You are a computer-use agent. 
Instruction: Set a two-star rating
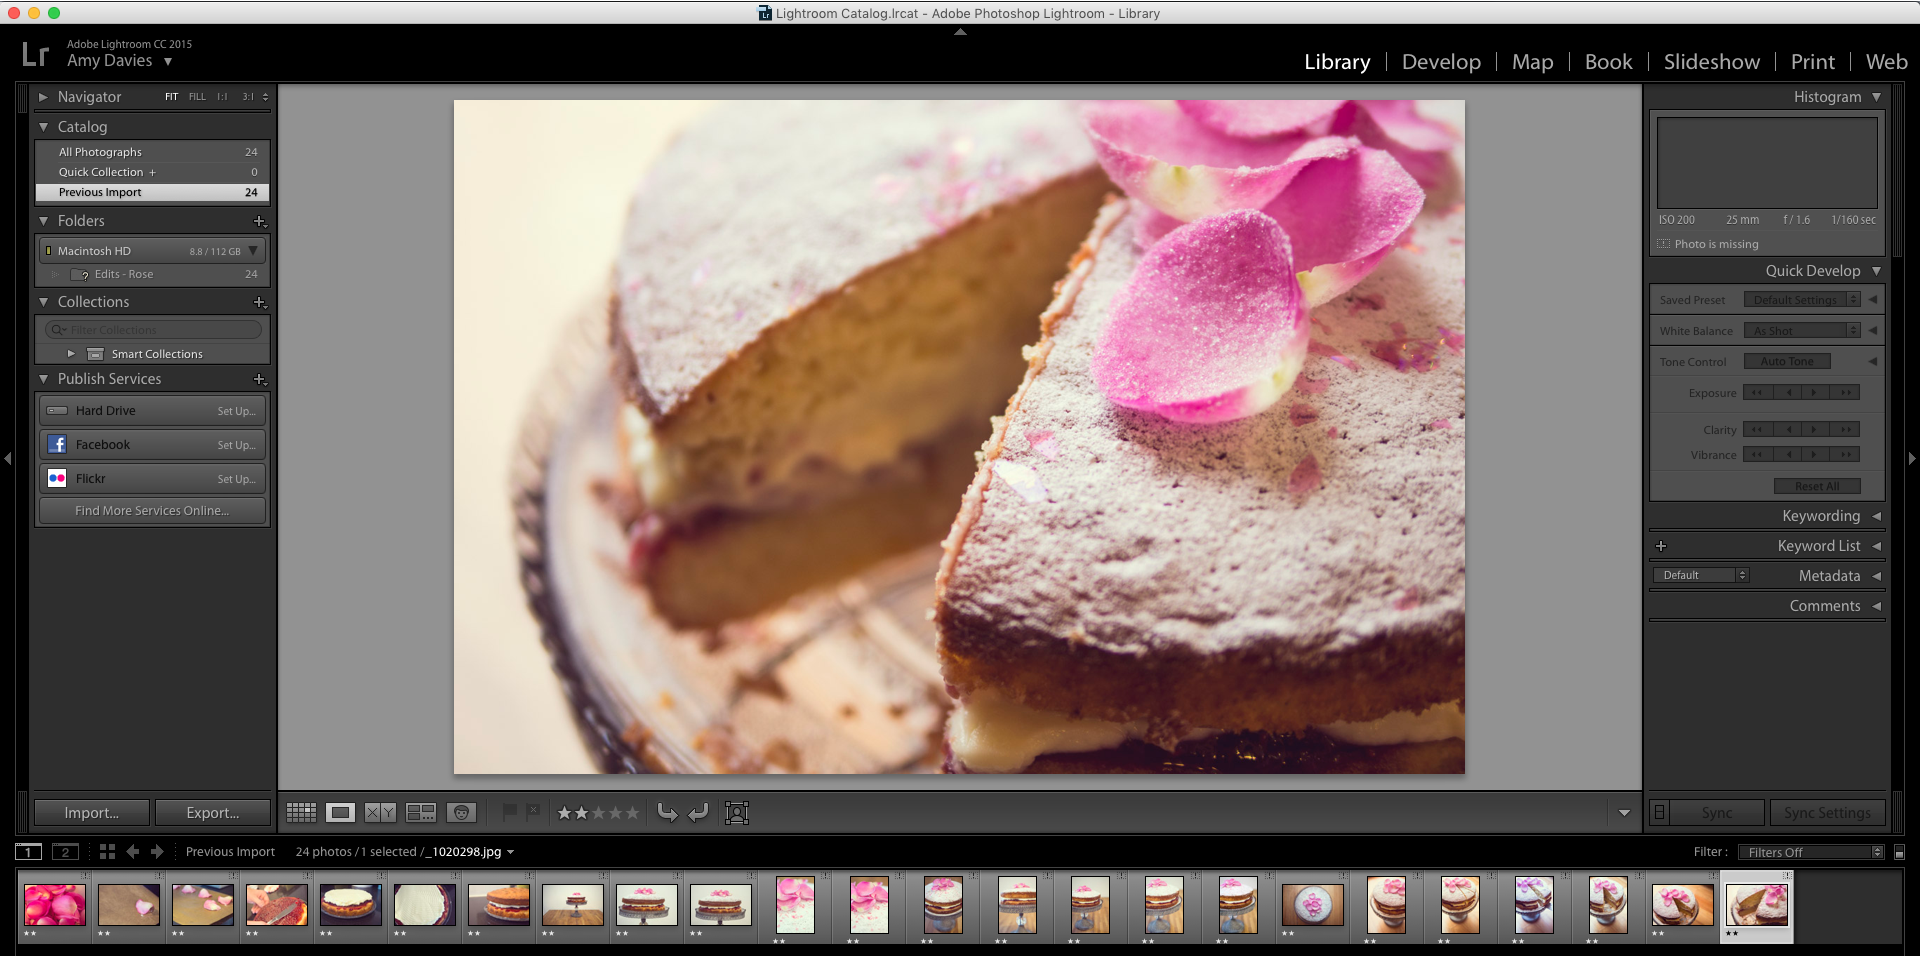point(583,813)
